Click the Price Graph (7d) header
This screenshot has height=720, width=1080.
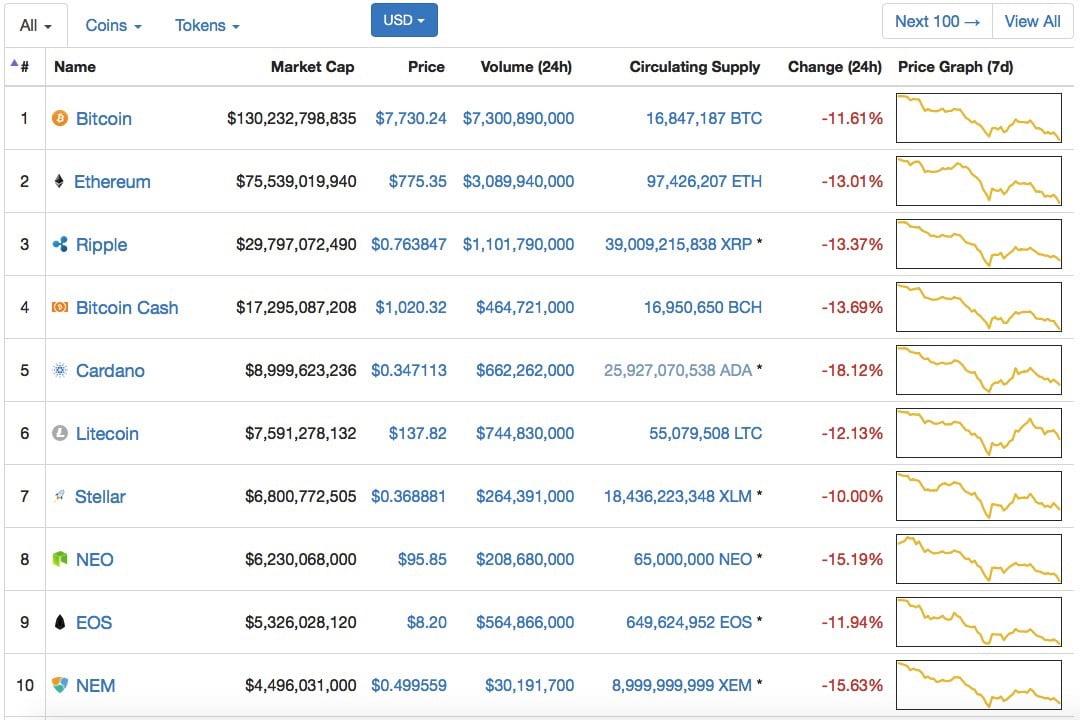(955, 67)
